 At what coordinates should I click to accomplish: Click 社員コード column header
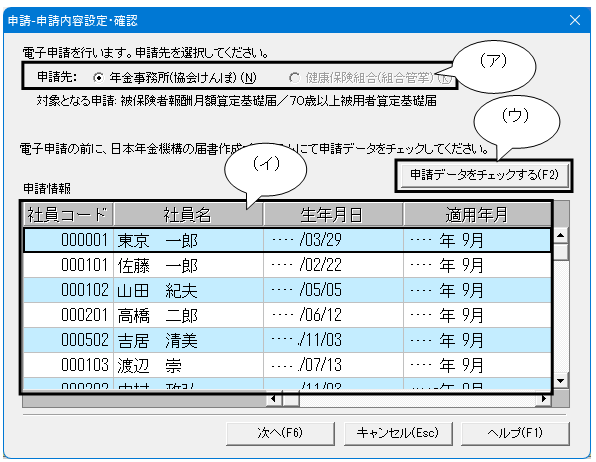tap(68, 215)
